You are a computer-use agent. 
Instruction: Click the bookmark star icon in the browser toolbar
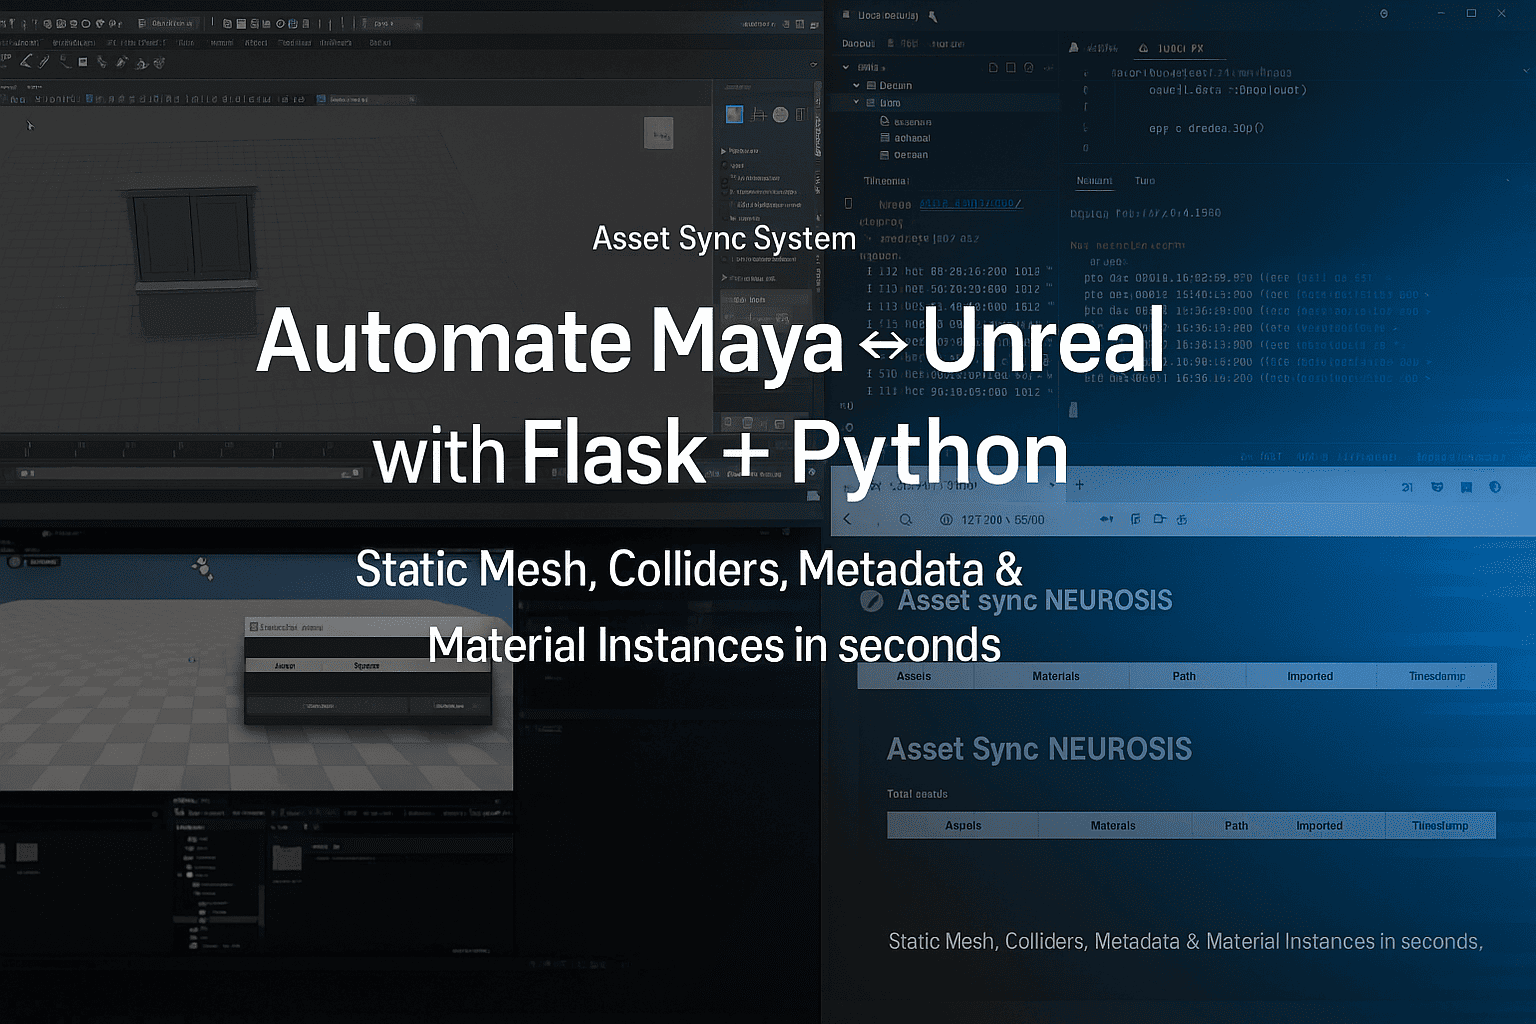coord(1466,487)
